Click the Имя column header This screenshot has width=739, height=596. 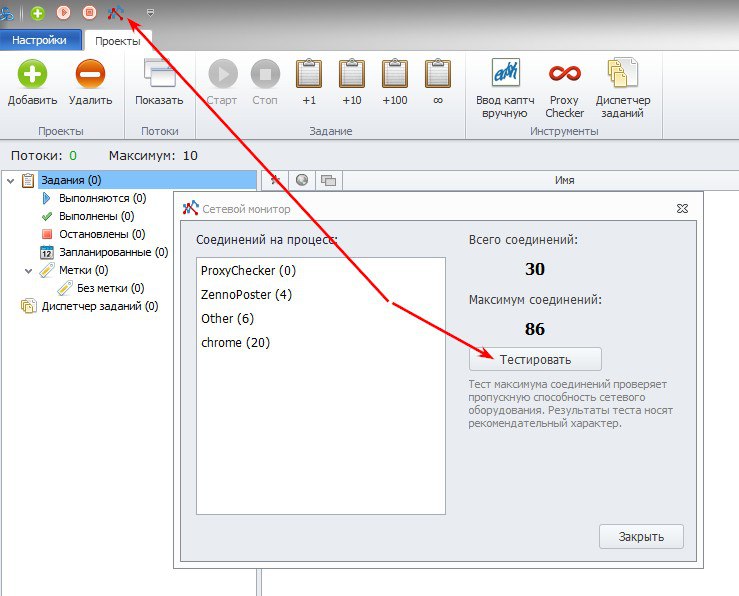564,180
